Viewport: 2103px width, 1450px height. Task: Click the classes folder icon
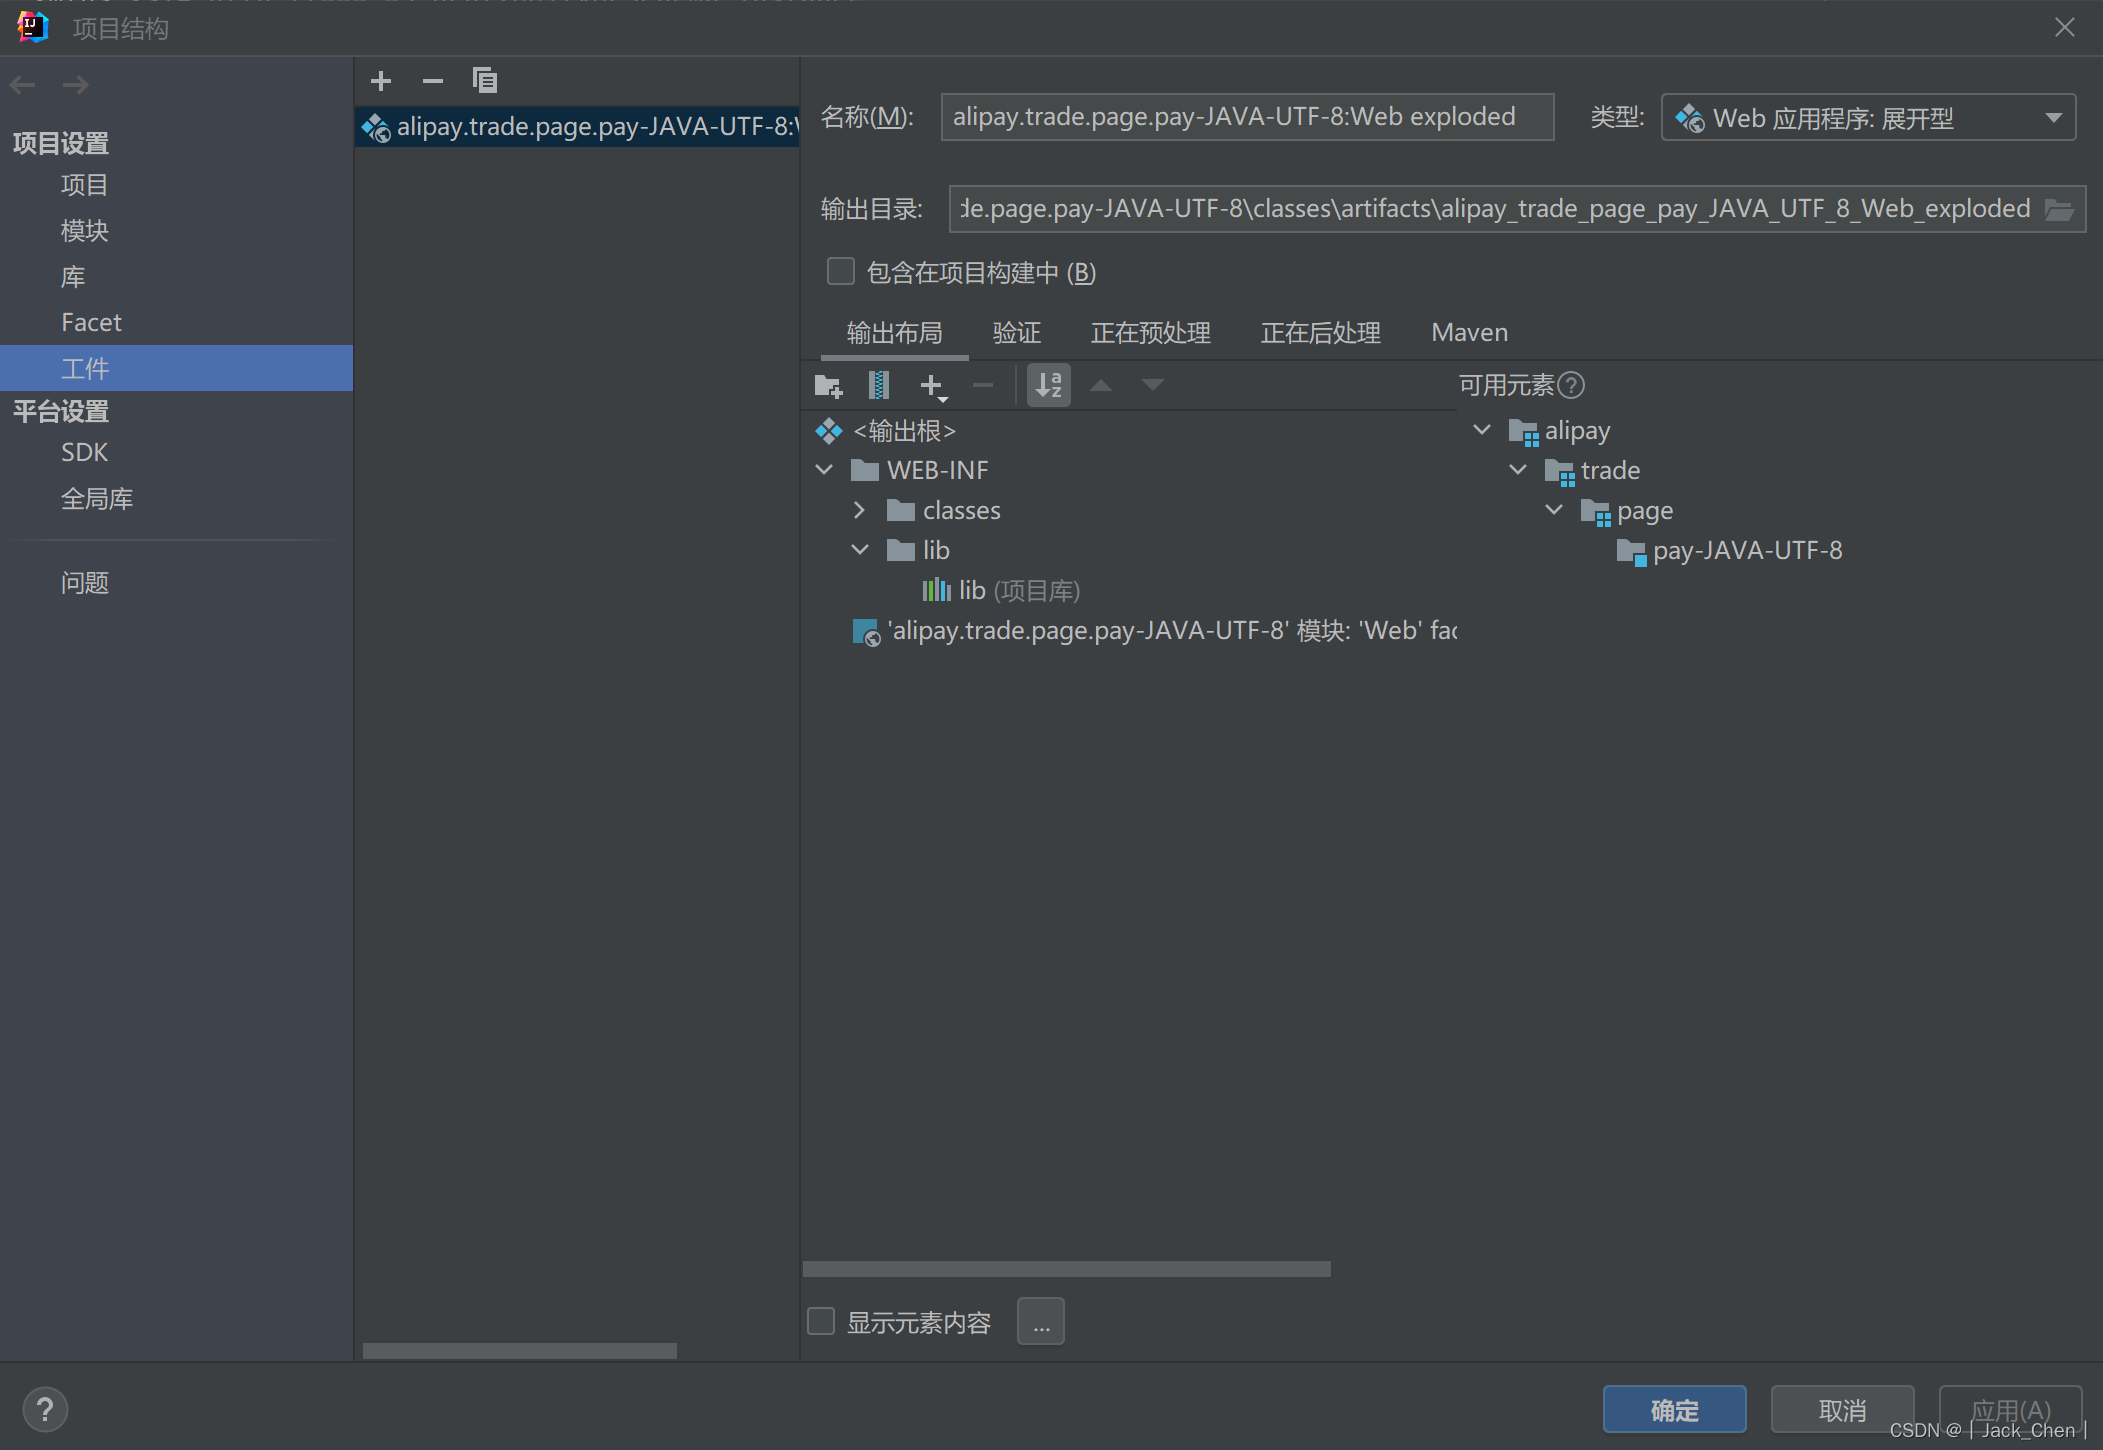[901, 511]
